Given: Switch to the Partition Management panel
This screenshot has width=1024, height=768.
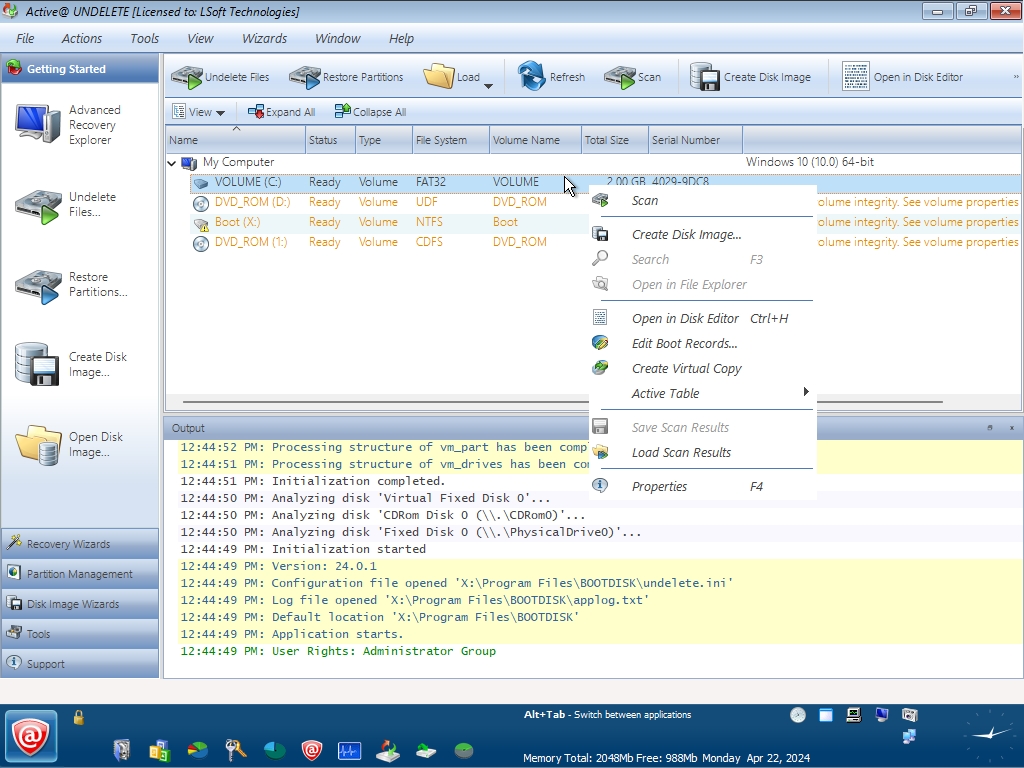Looking at the screenshot, I should pyautogui.click(x=80, y=574).
